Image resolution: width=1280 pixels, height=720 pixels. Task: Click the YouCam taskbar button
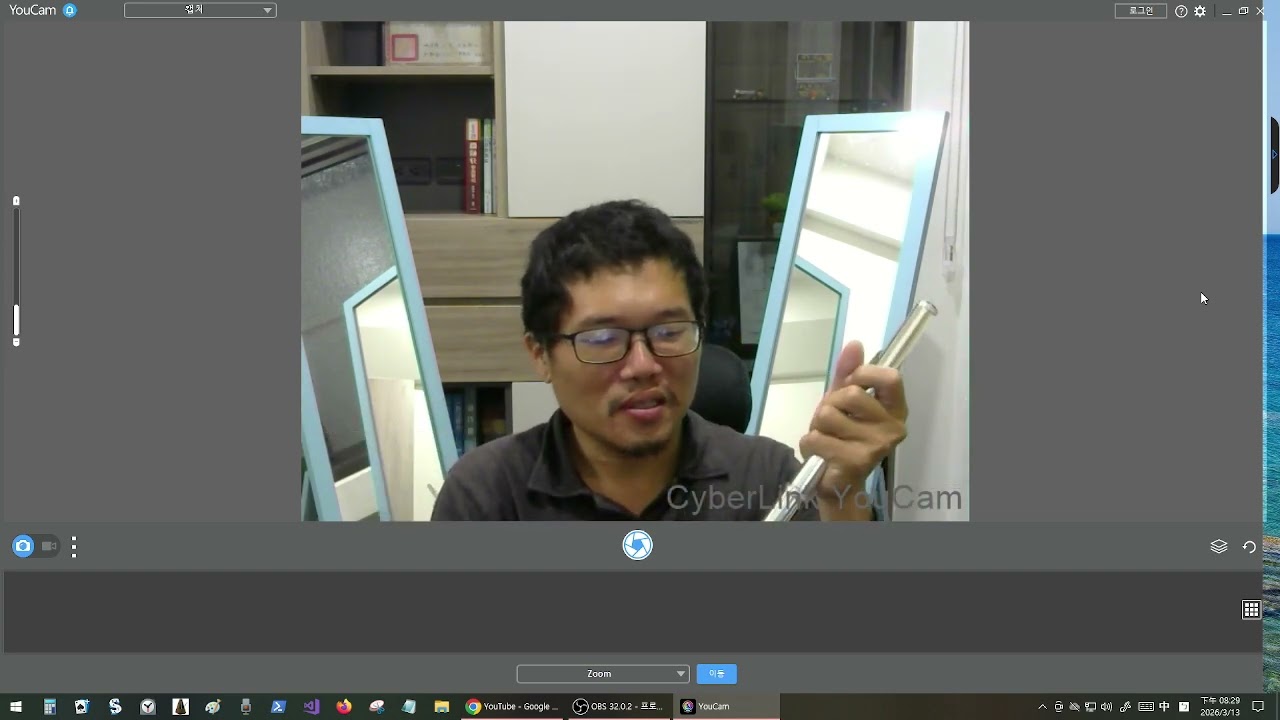726,707
